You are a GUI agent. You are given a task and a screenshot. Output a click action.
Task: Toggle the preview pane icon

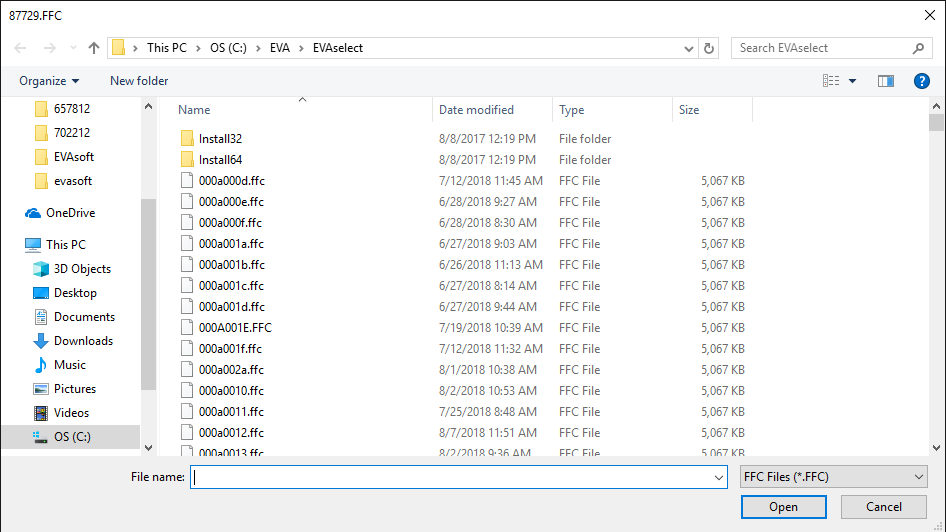pos(885,81)
